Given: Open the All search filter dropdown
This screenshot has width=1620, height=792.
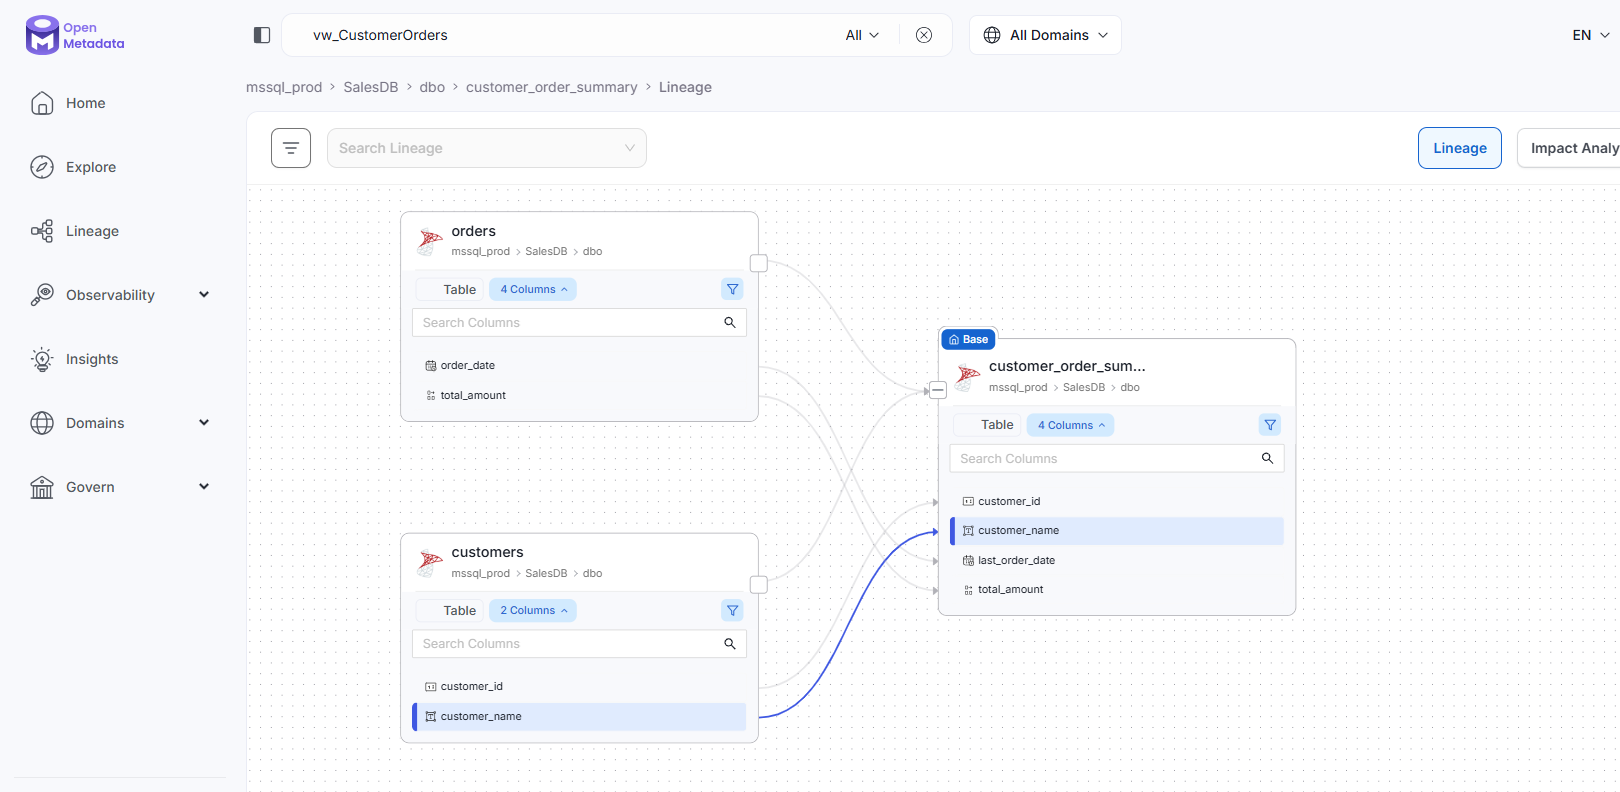Looking at the screenshot, I should tap(862, 35).
